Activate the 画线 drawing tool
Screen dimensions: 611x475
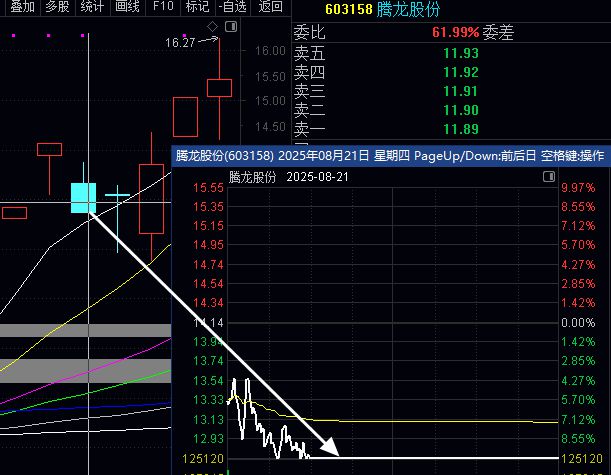pos(127,6)
